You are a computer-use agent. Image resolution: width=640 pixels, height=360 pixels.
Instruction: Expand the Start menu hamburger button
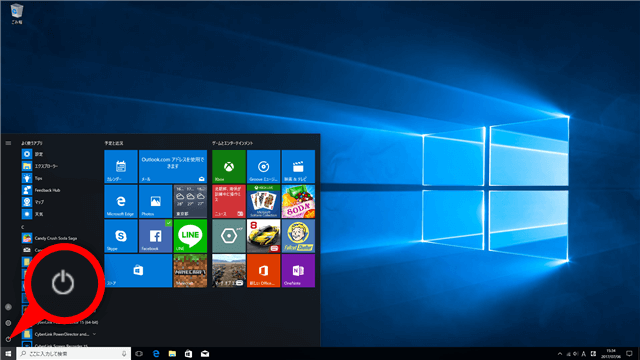8,143
